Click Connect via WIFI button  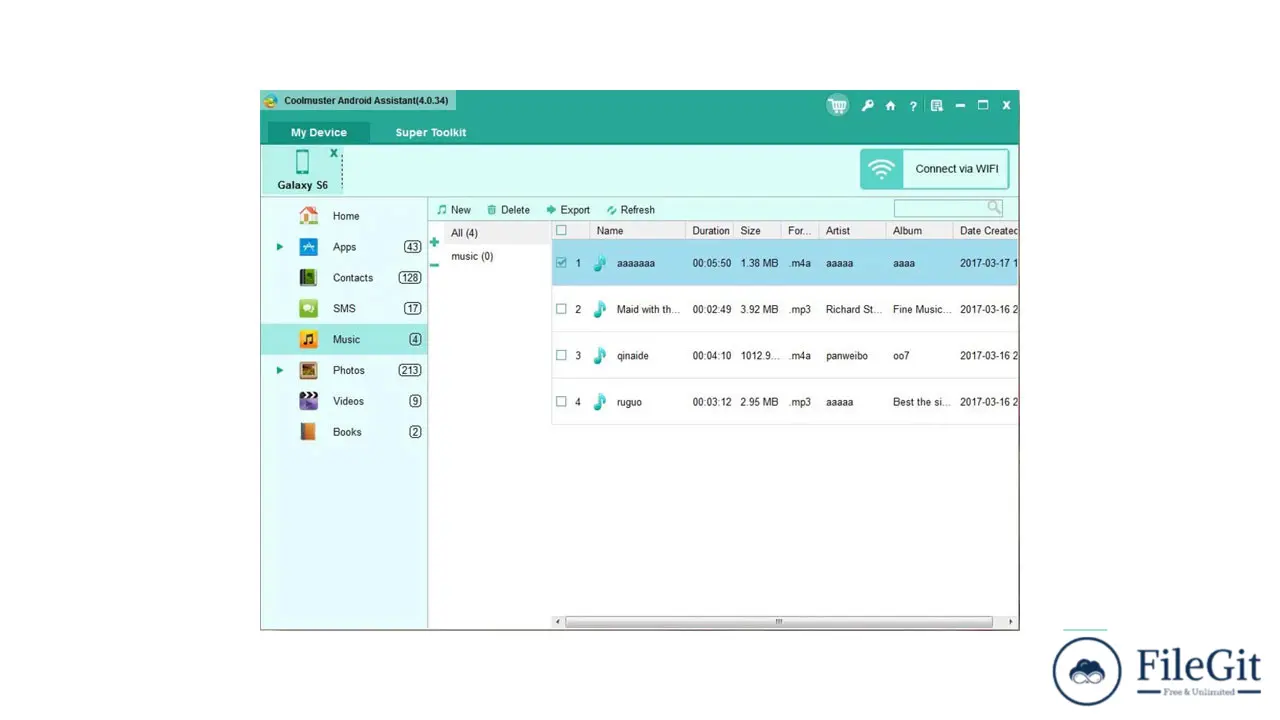coord(934,169)
